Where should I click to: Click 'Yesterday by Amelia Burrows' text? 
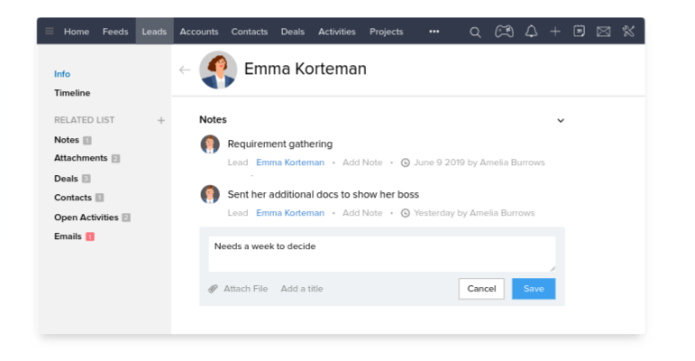coord(474,213)
